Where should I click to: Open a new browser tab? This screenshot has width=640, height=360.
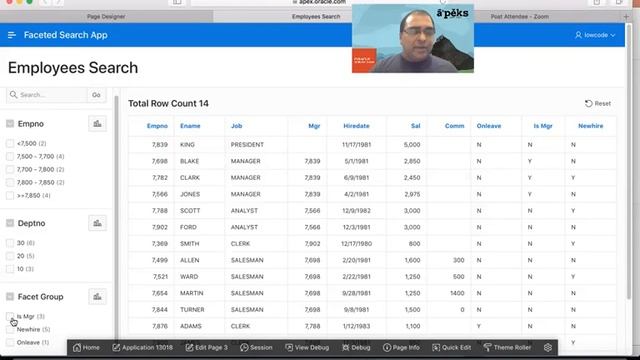coord(626,17)
